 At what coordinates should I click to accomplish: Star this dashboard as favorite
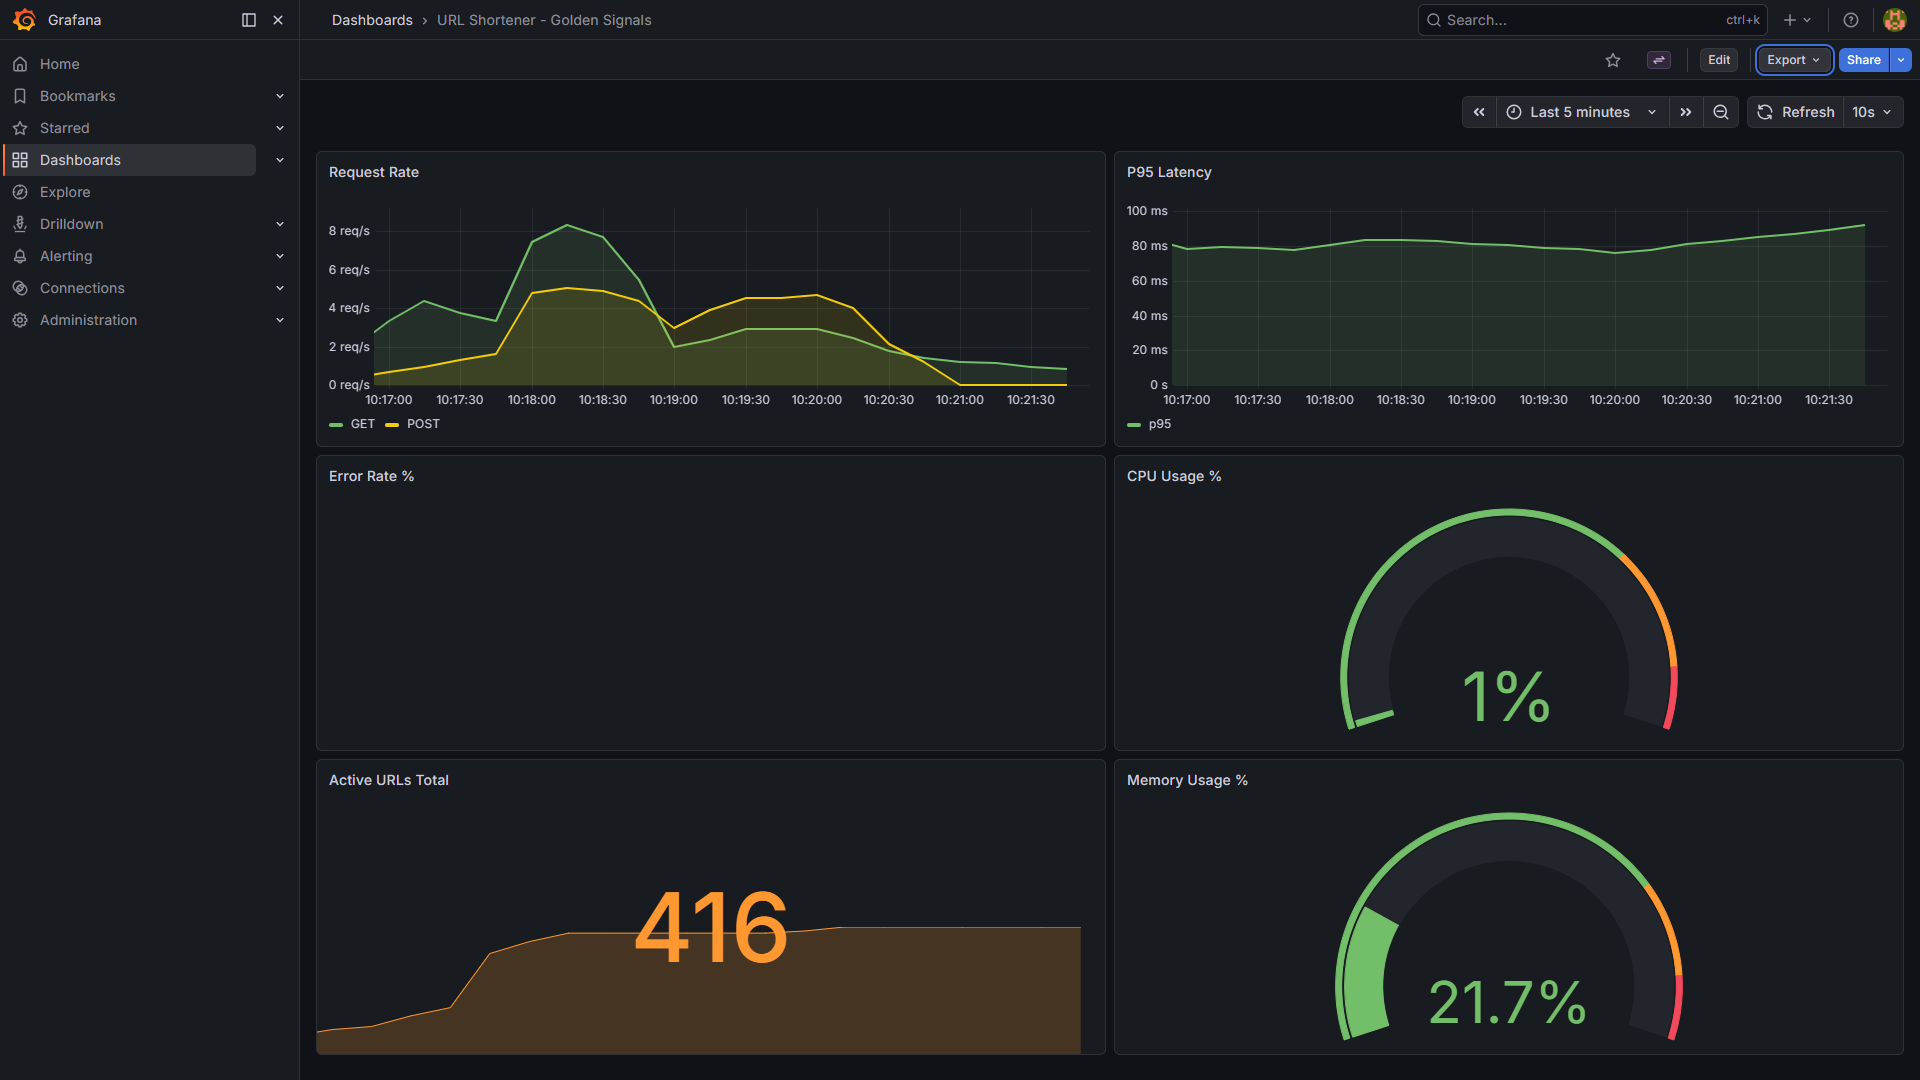[x=1613, y=60]
